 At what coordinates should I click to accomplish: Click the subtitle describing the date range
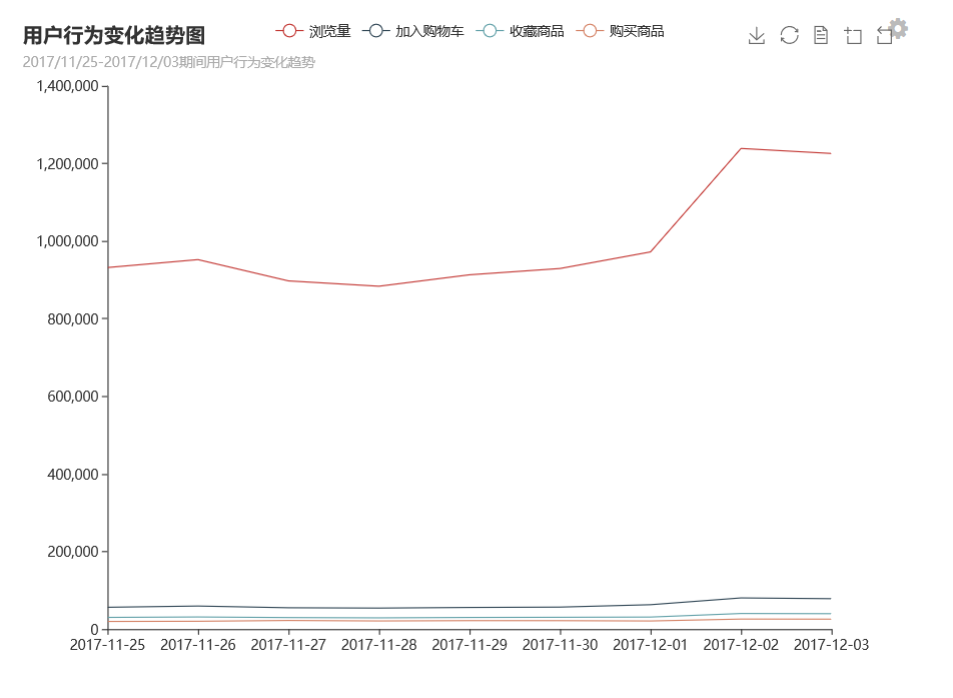167,64
